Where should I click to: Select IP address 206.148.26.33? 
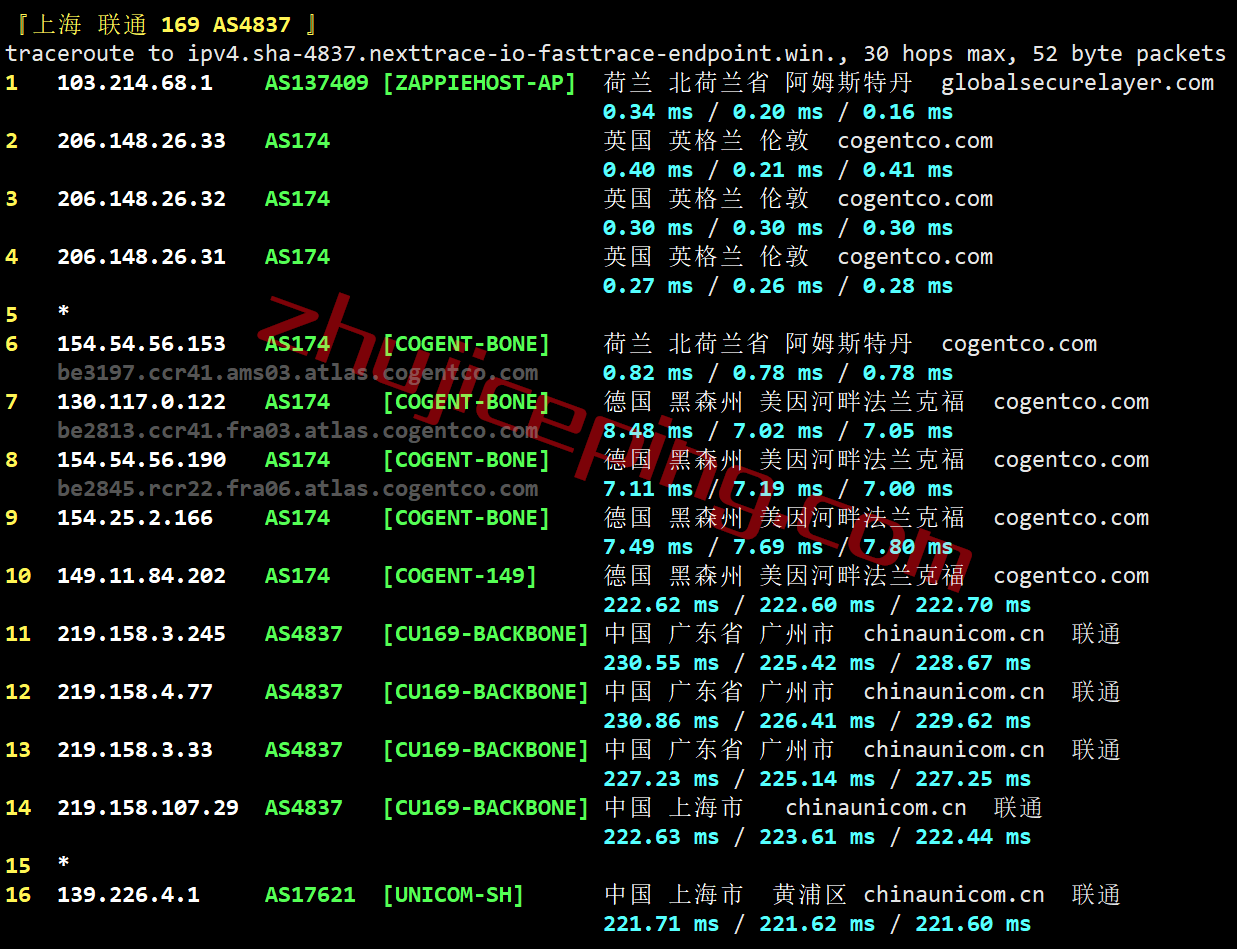141,141
